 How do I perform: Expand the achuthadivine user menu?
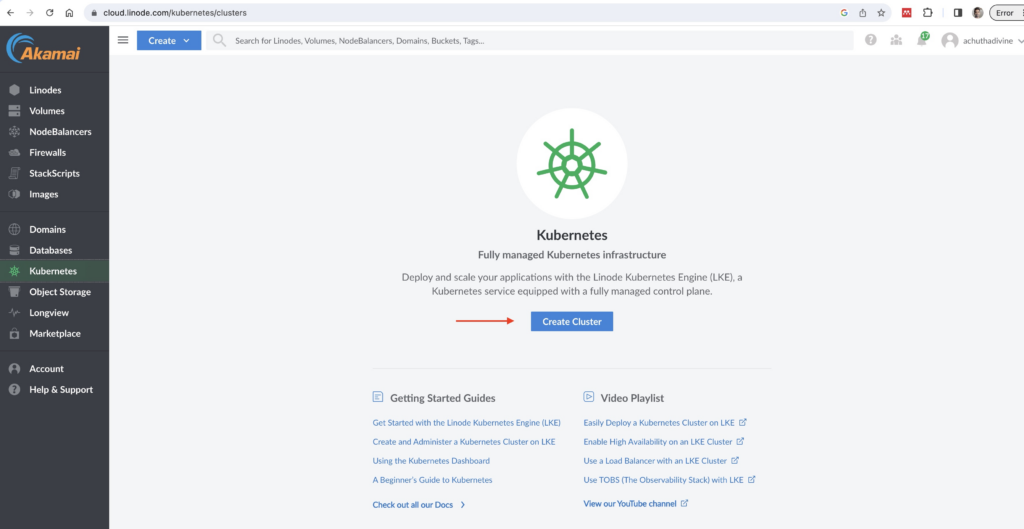(982, 40)
